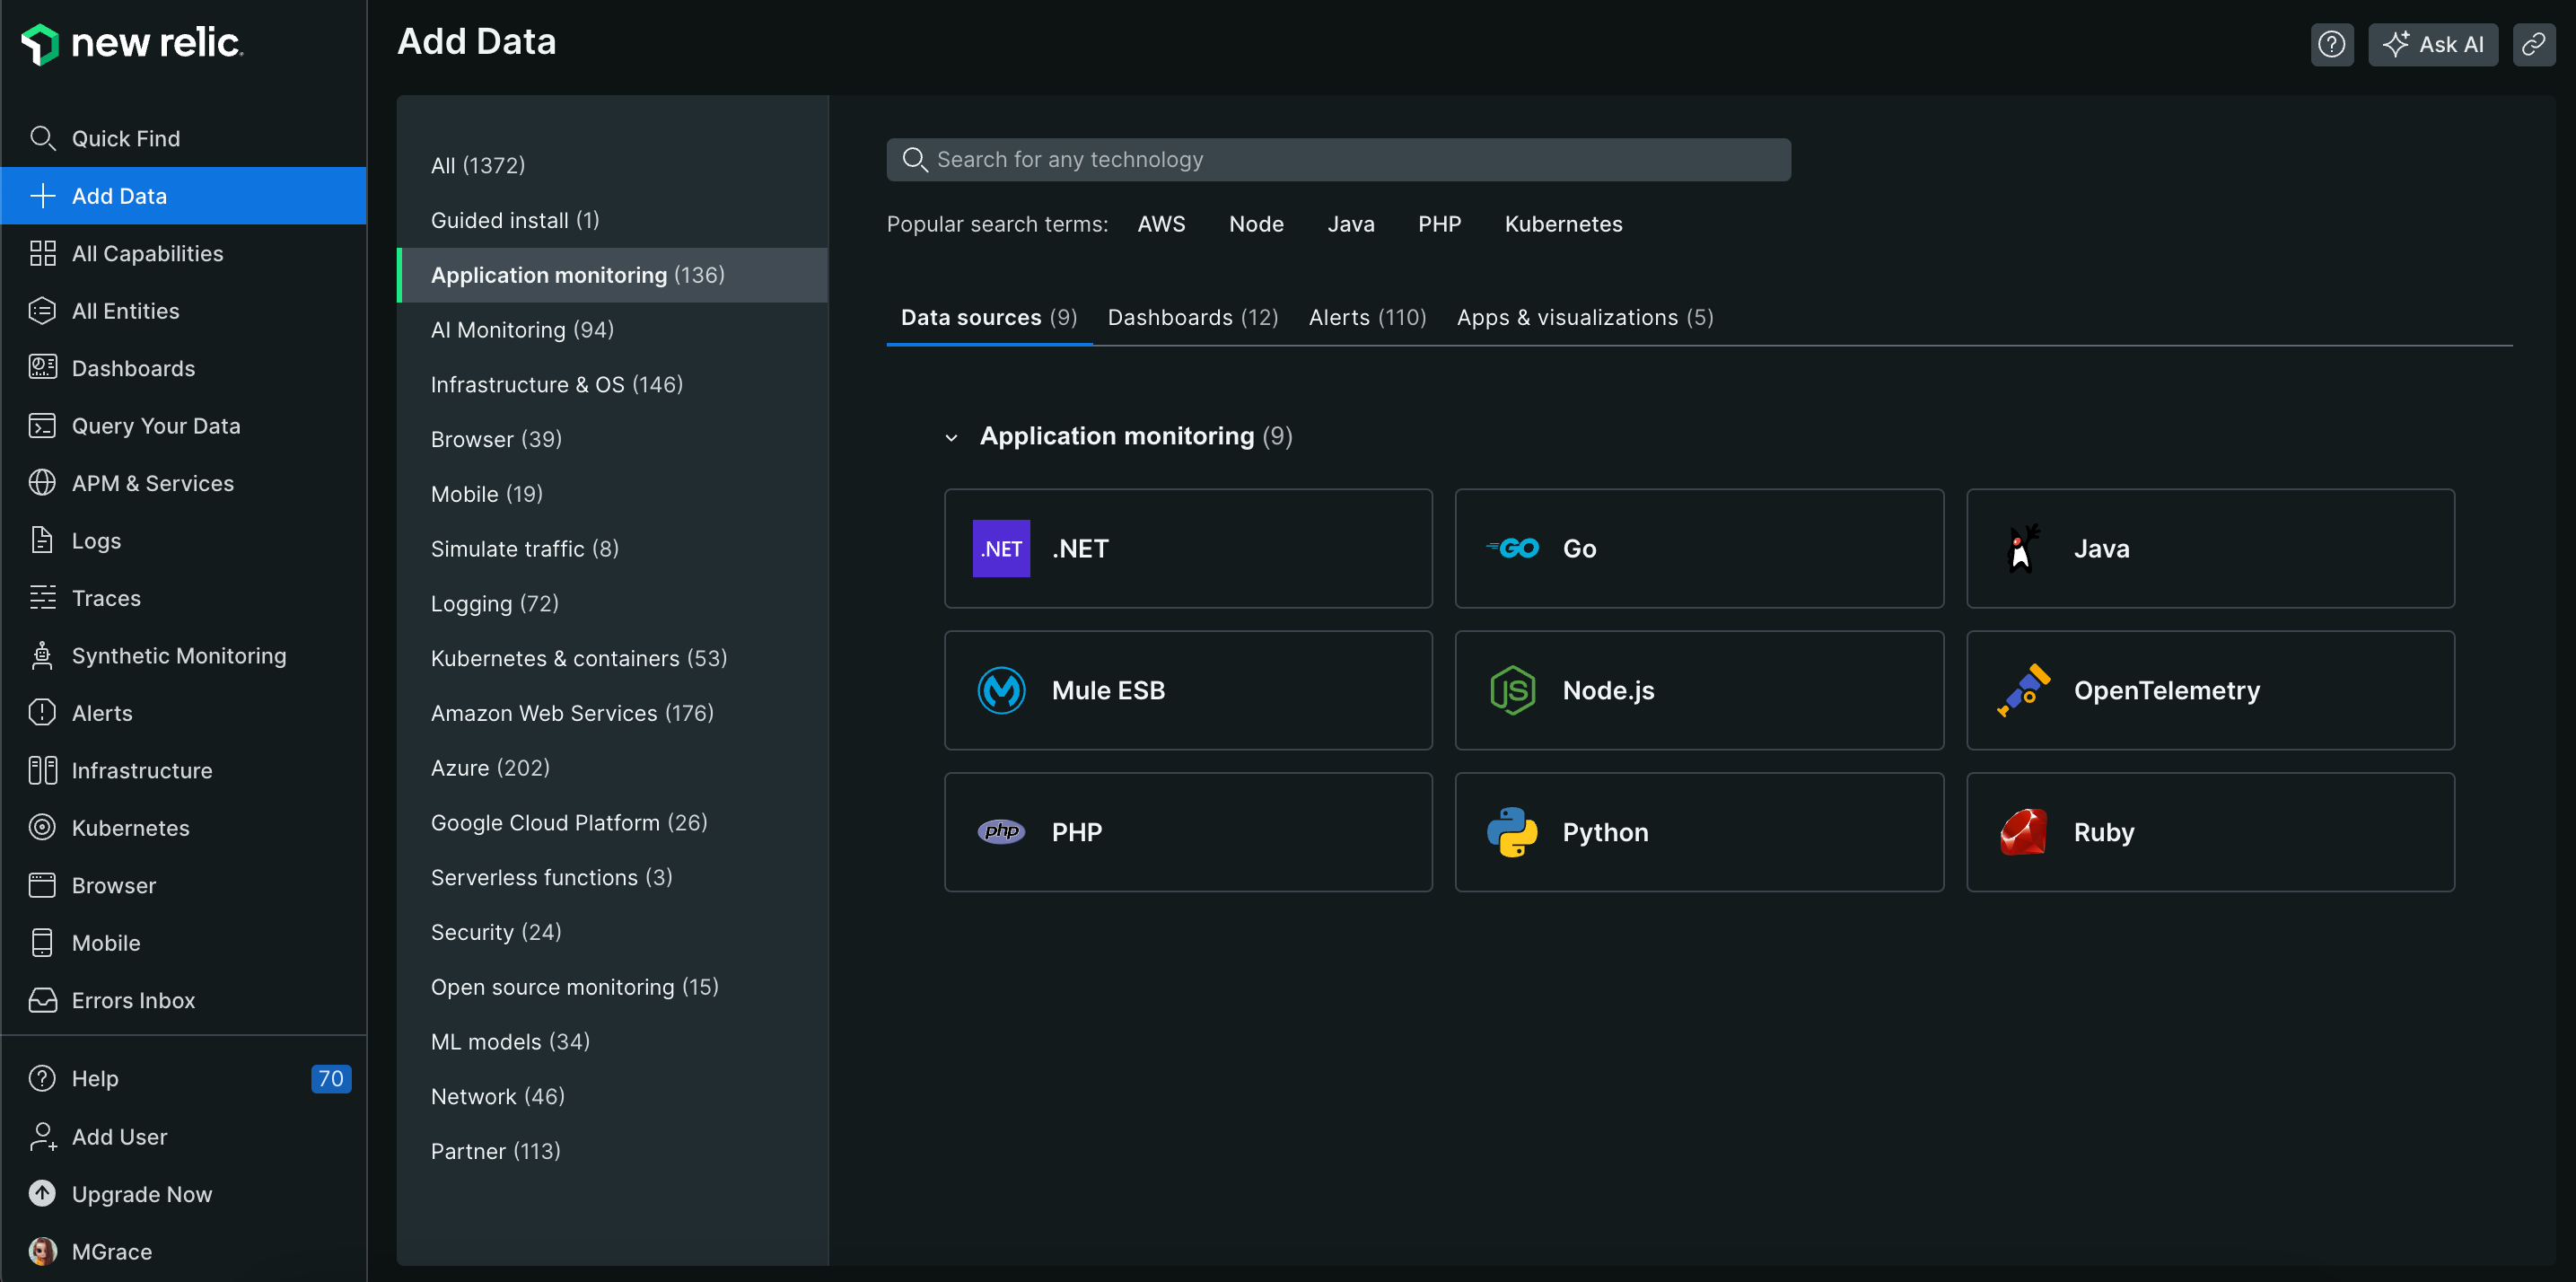The width and height of the screenshot is (2576, 1282).
Task: Select Amazon Web Services (176) category
Action: pyautogui.click(x=612, y=713)
